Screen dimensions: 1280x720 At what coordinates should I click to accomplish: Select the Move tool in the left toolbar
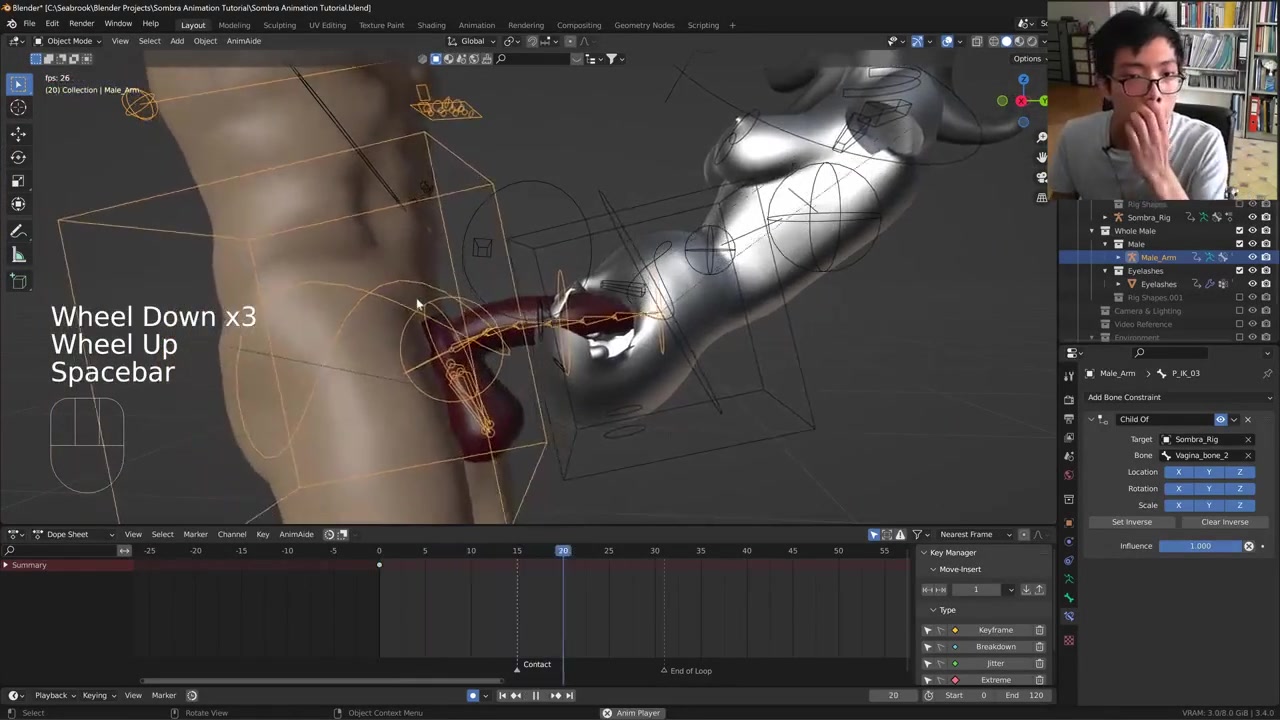coord(18,133)
